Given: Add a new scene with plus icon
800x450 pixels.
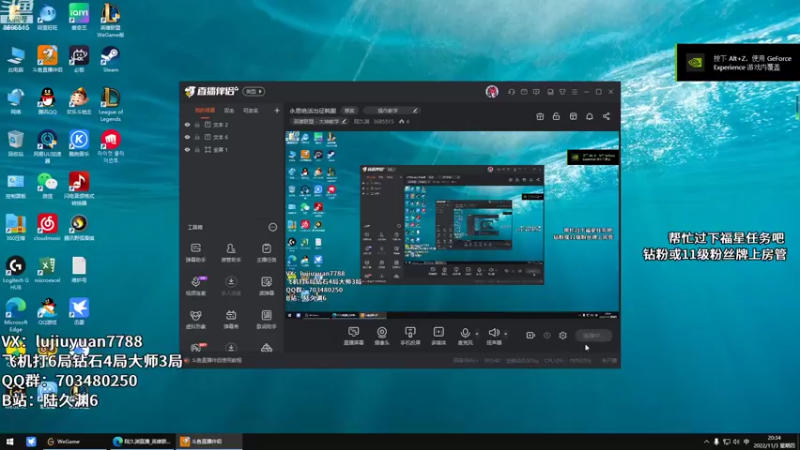Looking at the screenshot, I should pos(277,110).
